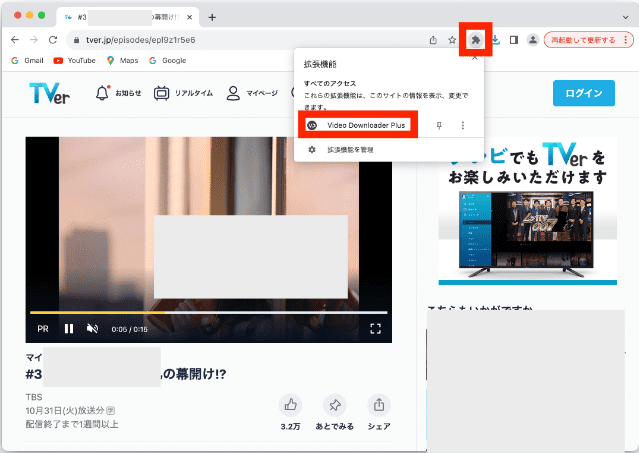Close the extensions popup
The image size is (639, 453).
474,58
